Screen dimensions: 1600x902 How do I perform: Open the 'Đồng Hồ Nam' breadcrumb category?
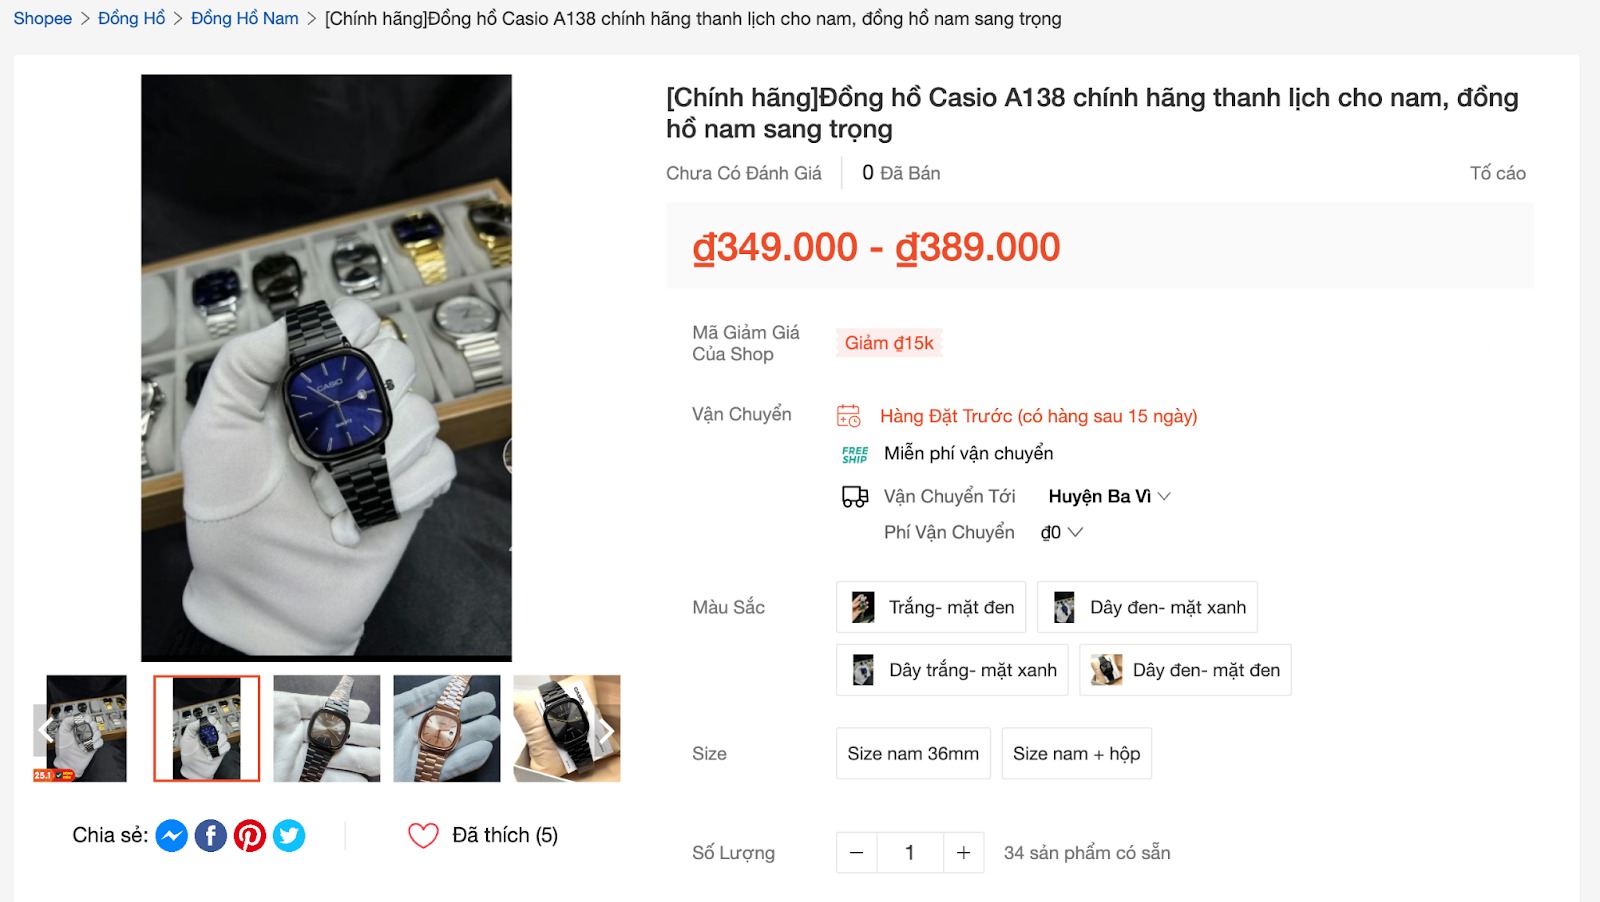pyautogui.click(x=243, y=17)
